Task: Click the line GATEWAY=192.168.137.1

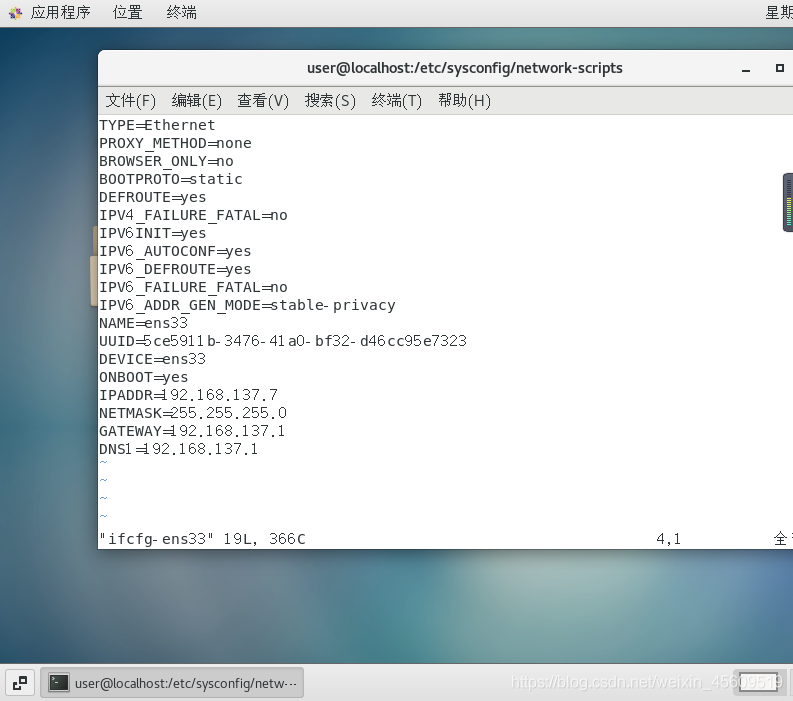Action: (192, 431)
